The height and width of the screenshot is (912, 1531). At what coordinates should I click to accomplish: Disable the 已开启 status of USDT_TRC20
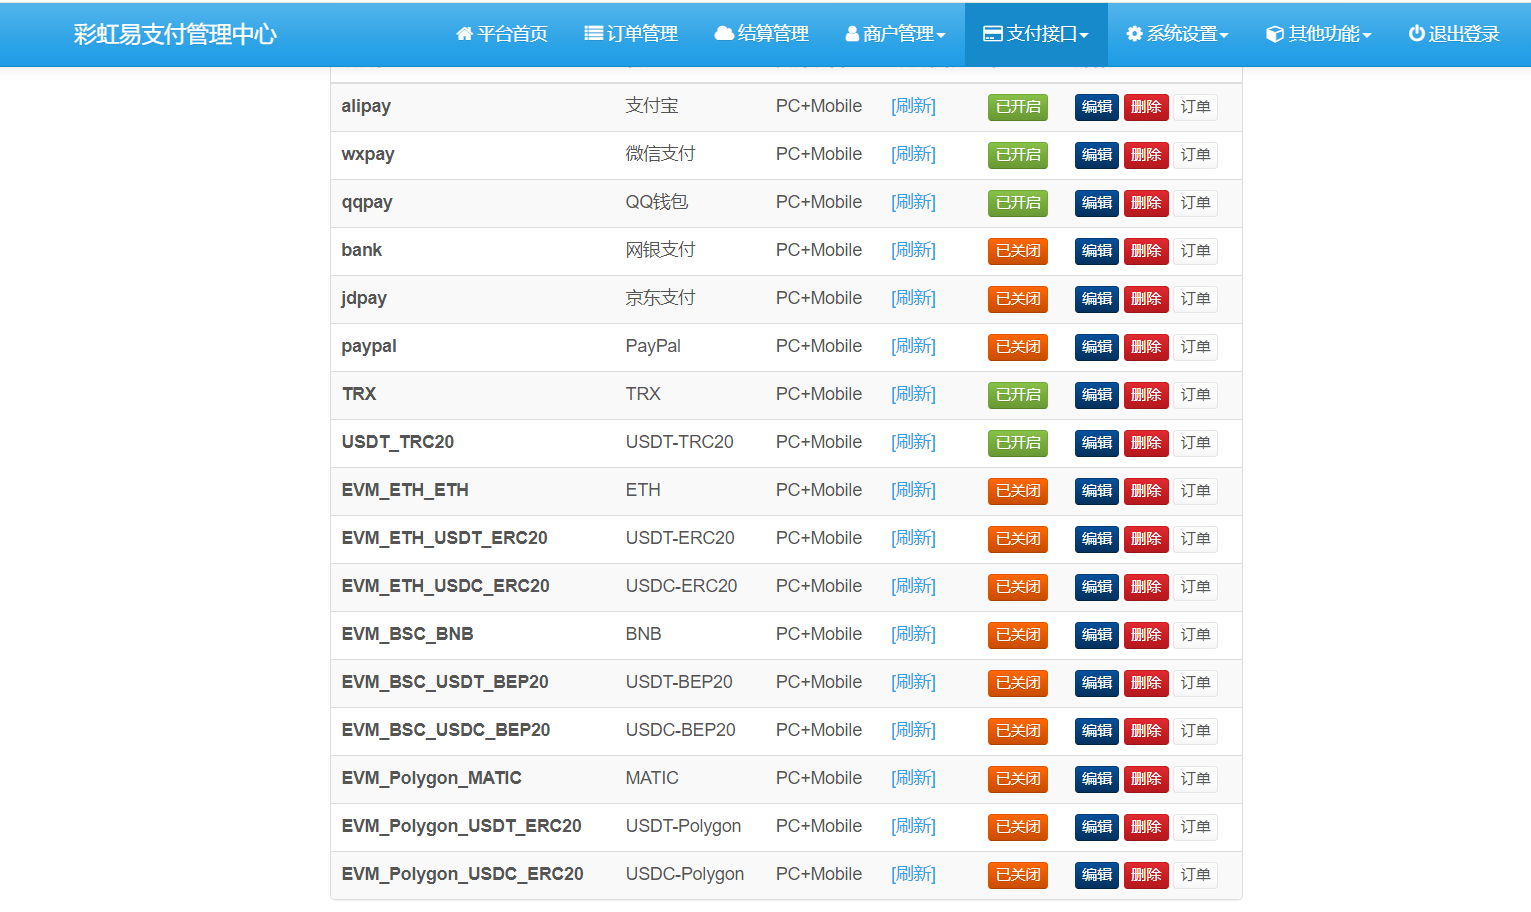(1017, 443)
